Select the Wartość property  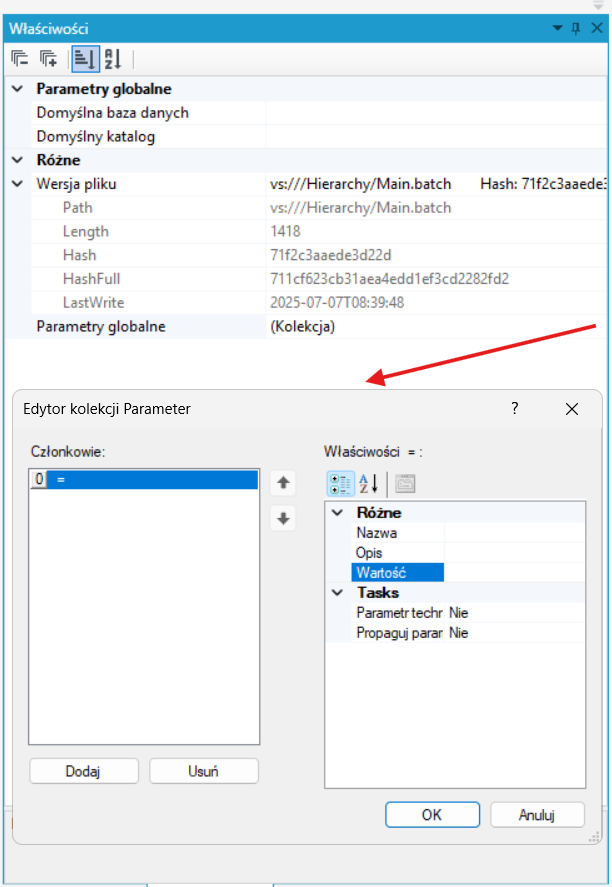tap(398, 572)
